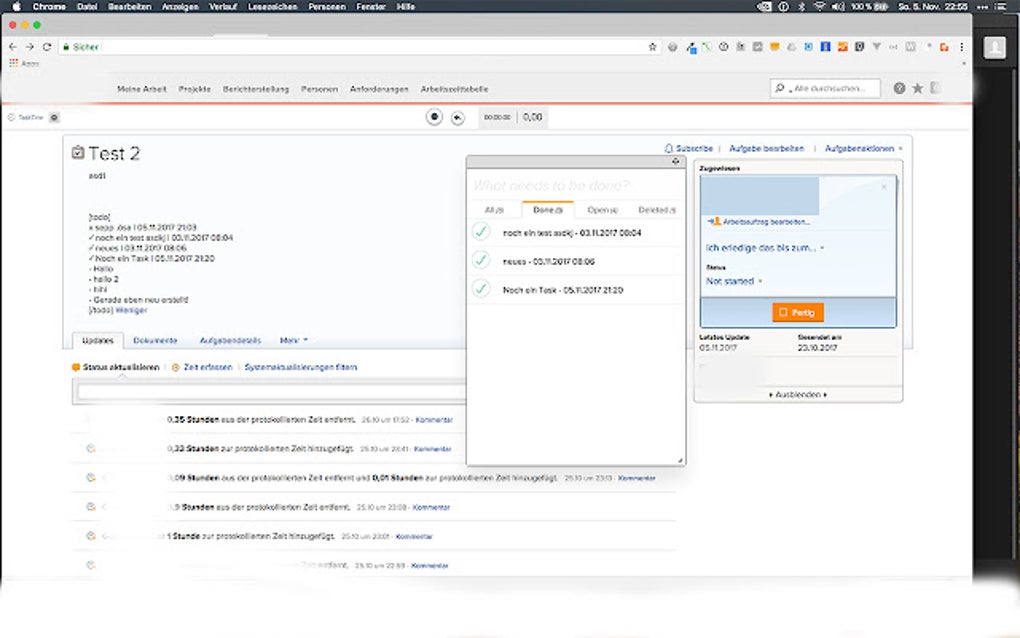
Task: Click the move handle on todo popup
Action: pyautogui.click(x=676, y=161)
